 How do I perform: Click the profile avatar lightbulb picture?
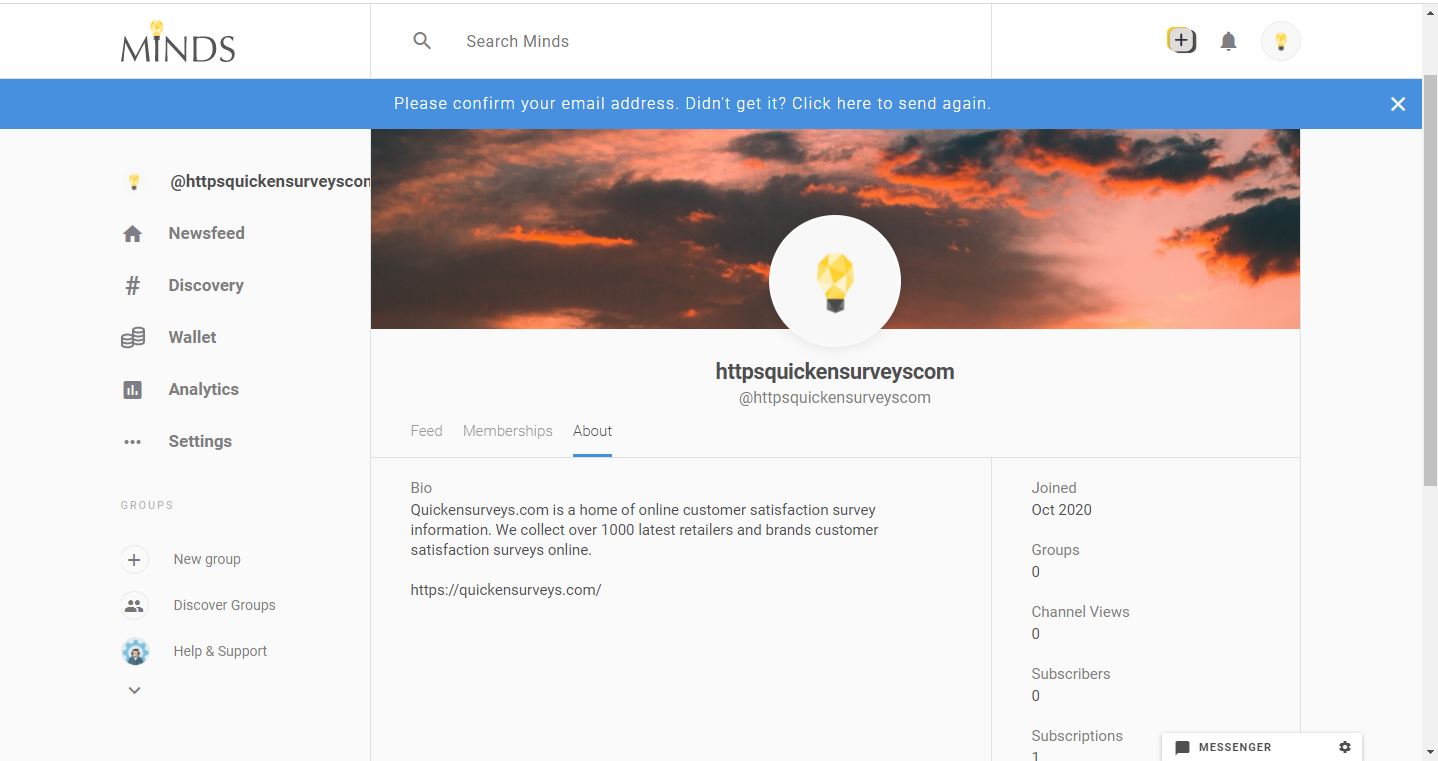click(835, 281)
